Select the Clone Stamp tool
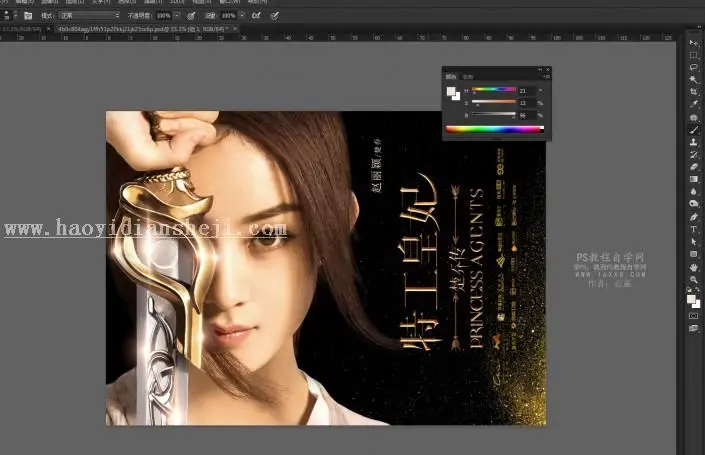705x455 pixels. point(694,142)
